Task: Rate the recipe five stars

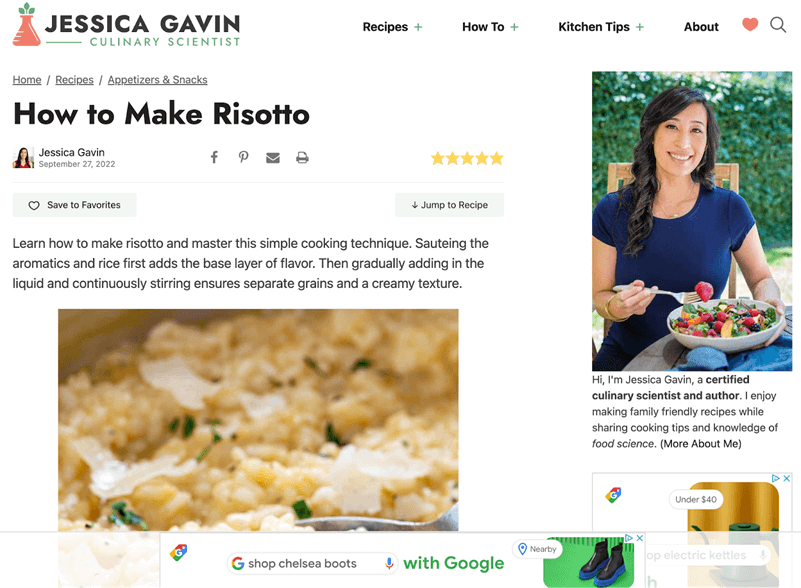Action: pyautogui.click(x=497, y=157)
